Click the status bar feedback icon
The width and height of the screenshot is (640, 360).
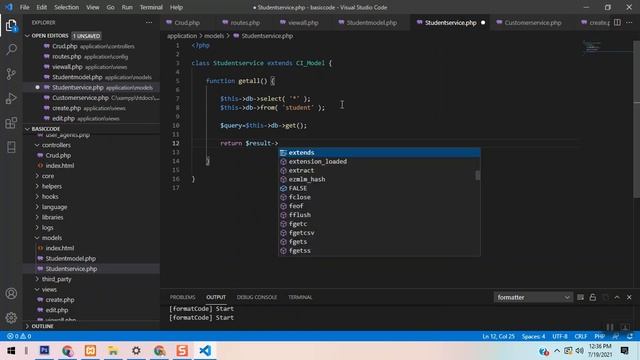point(616,336)
